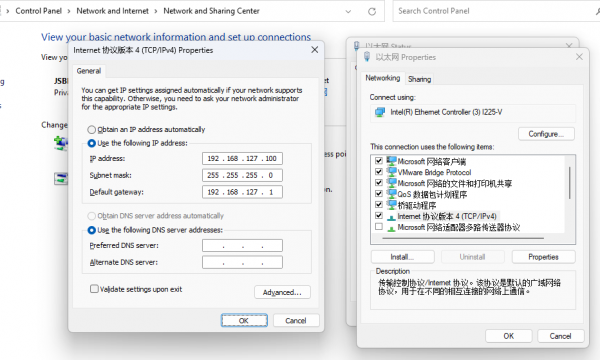Check Microsoft 网络适配器多路传送器协议 checkbox
This screenshot has width=600, height=360.
[x=379, y=227]
